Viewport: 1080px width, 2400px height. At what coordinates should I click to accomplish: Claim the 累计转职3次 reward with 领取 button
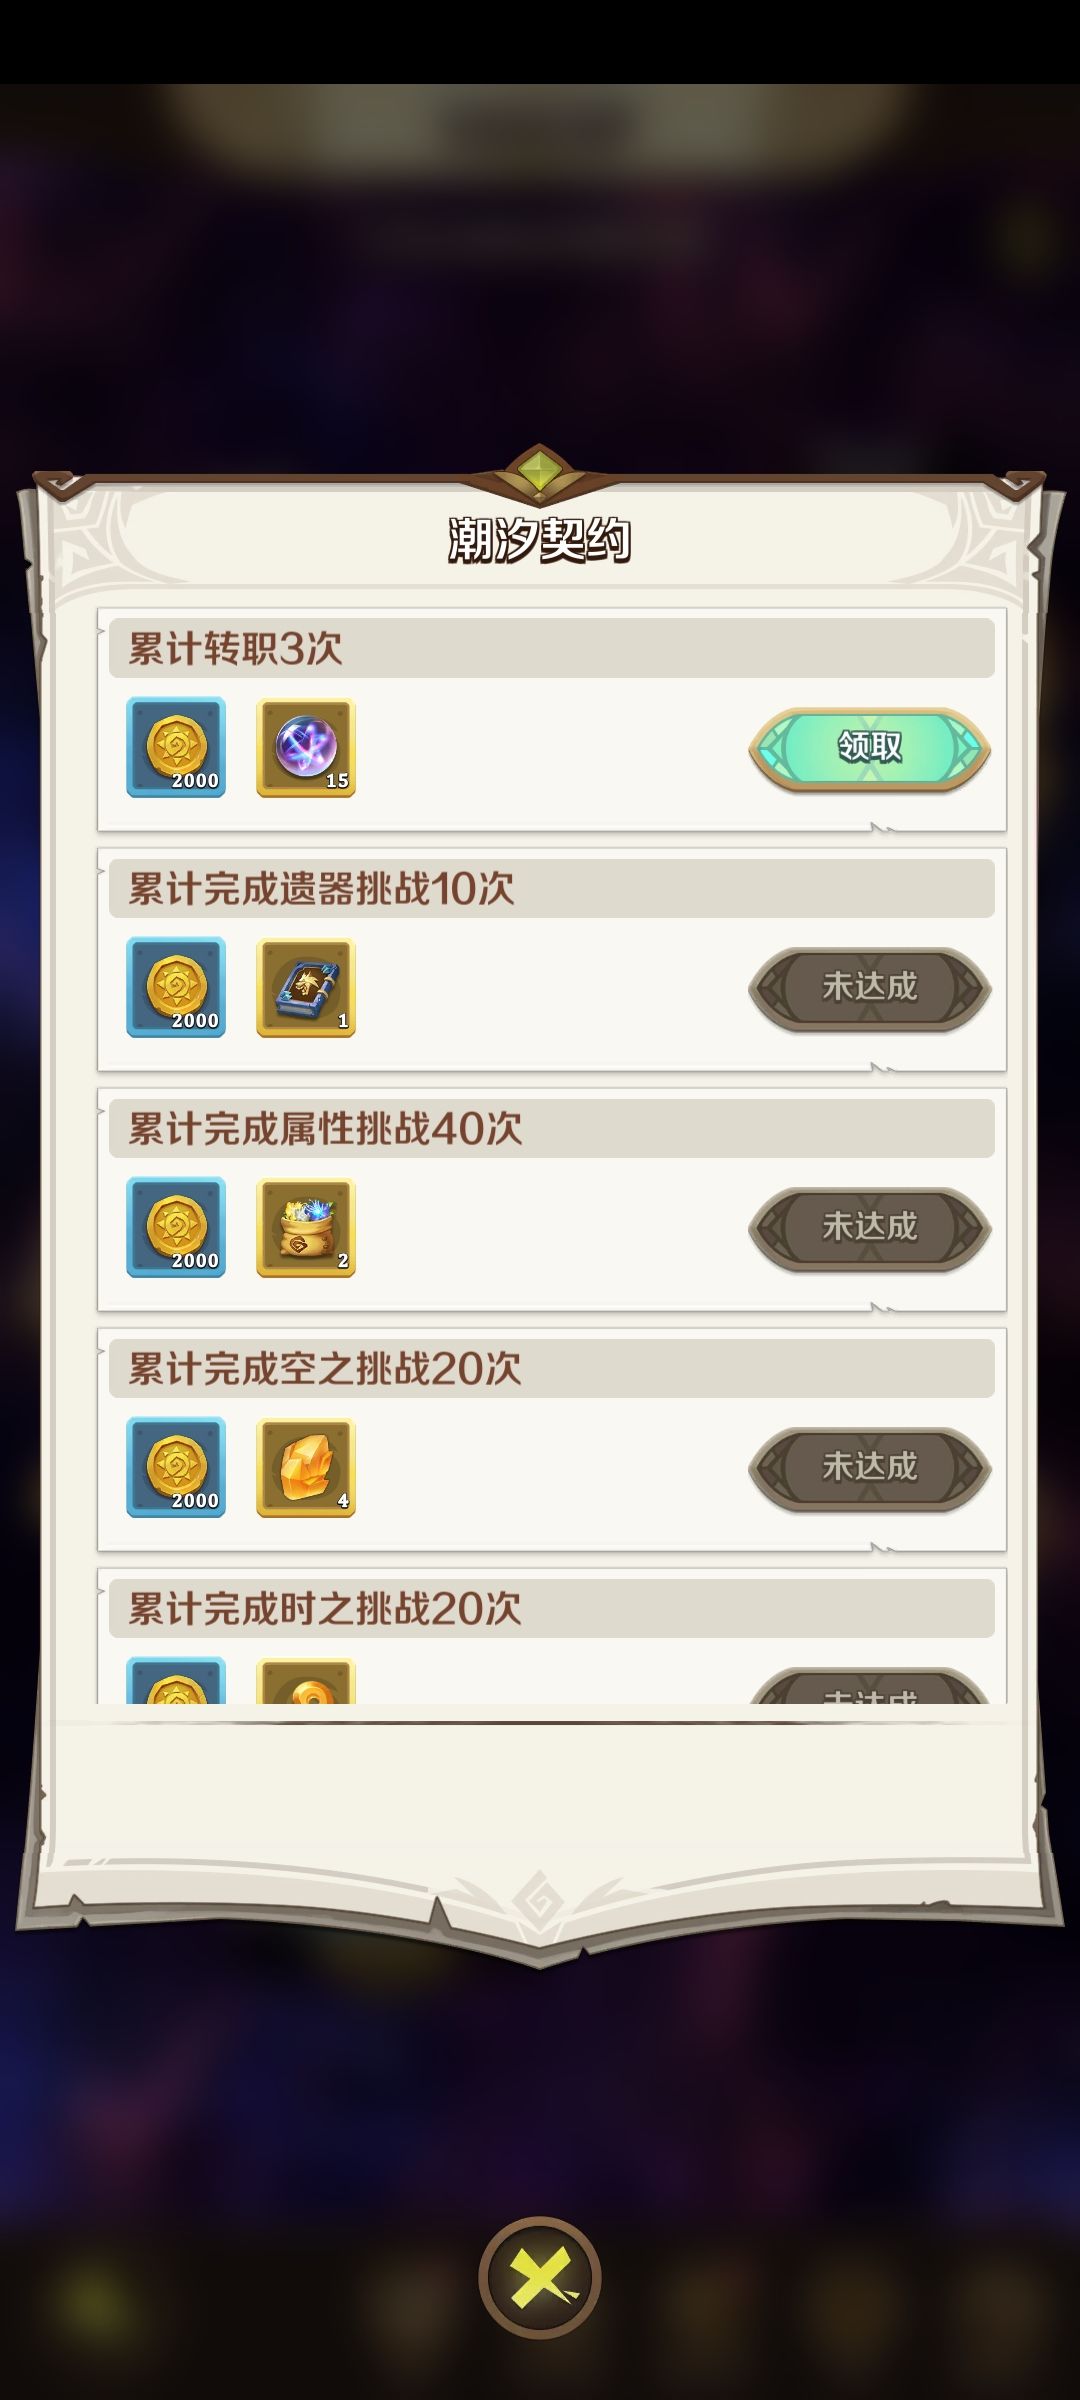pos(869,748)
